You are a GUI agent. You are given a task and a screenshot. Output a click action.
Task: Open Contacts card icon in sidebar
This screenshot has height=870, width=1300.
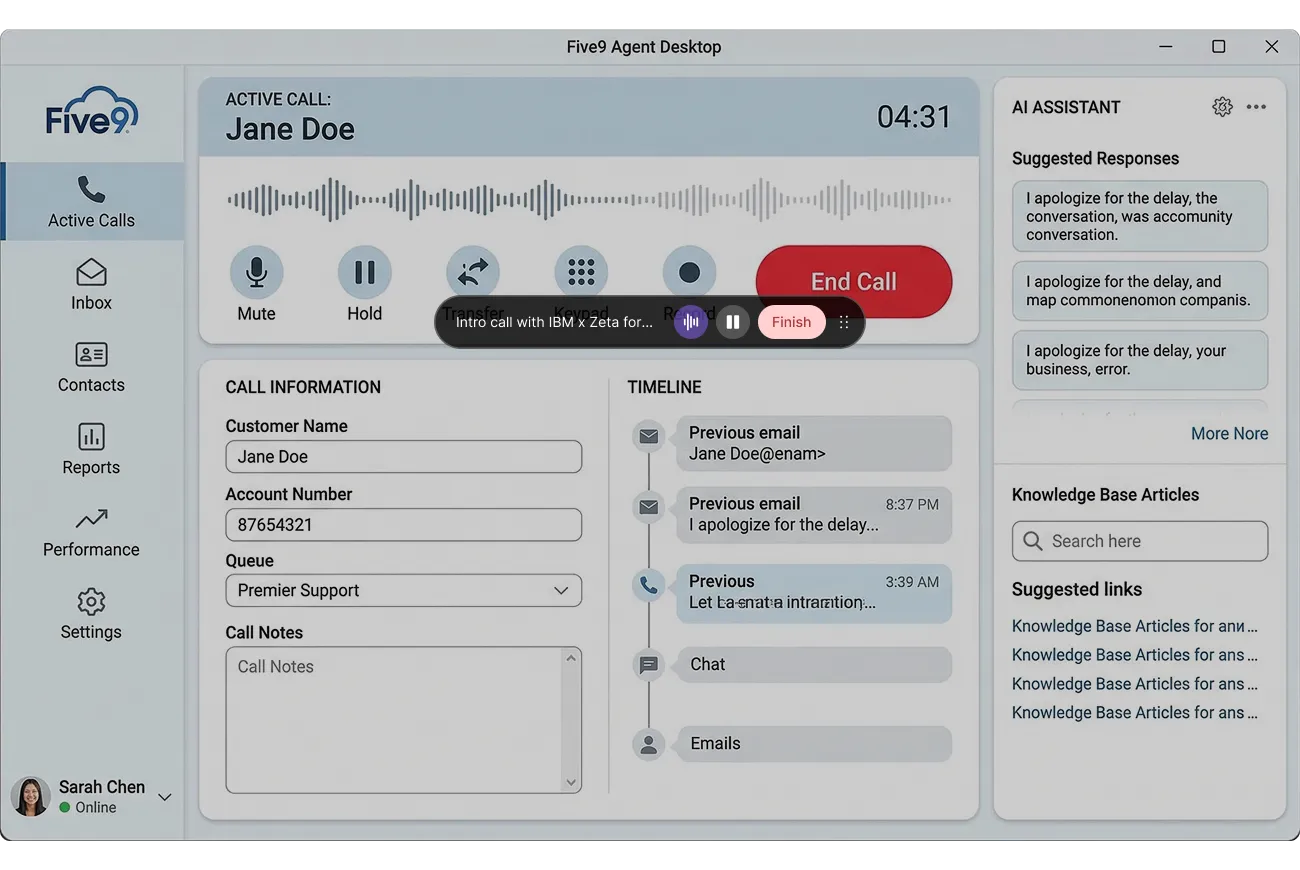click(91, 354)
